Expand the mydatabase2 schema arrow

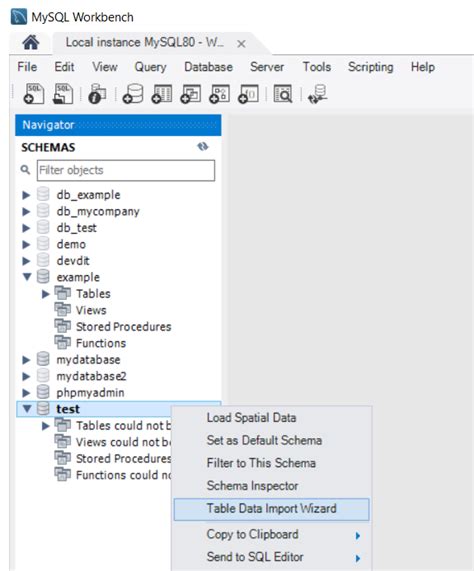coord(26,376)
